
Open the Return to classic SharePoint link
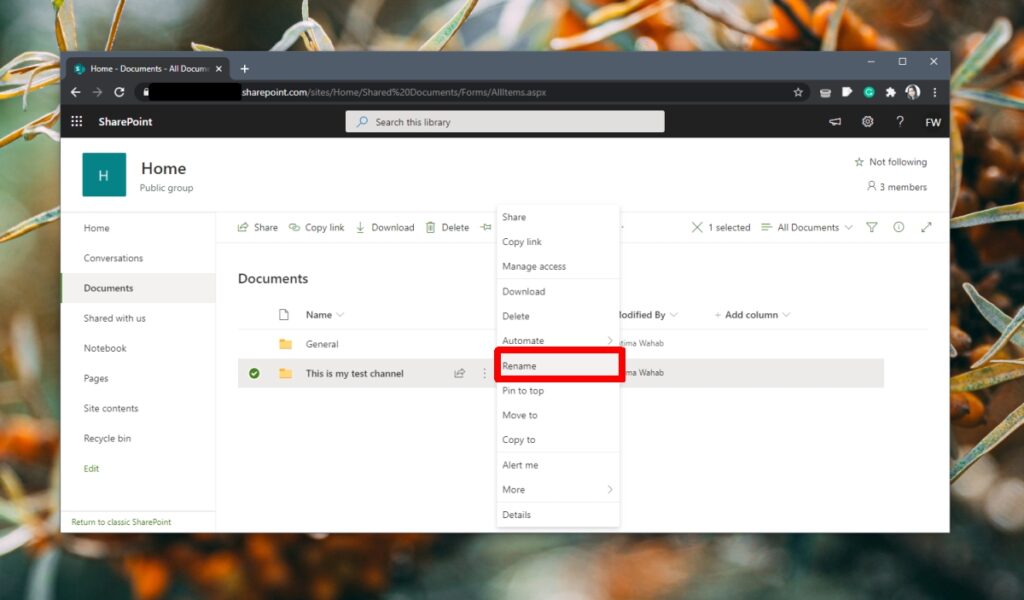(x=122, y=521)
